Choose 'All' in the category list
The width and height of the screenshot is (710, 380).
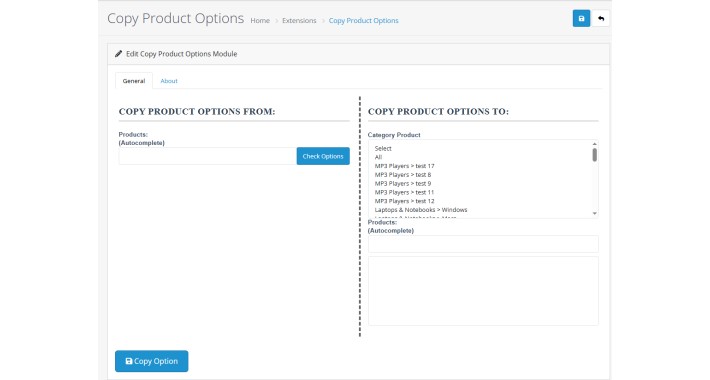(x=480, y=157)
